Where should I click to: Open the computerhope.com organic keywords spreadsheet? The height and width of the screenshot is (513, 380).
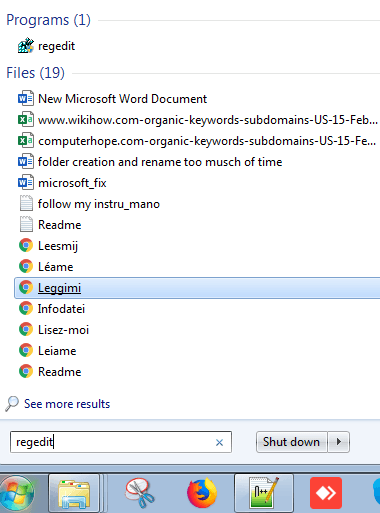(207, 141)
